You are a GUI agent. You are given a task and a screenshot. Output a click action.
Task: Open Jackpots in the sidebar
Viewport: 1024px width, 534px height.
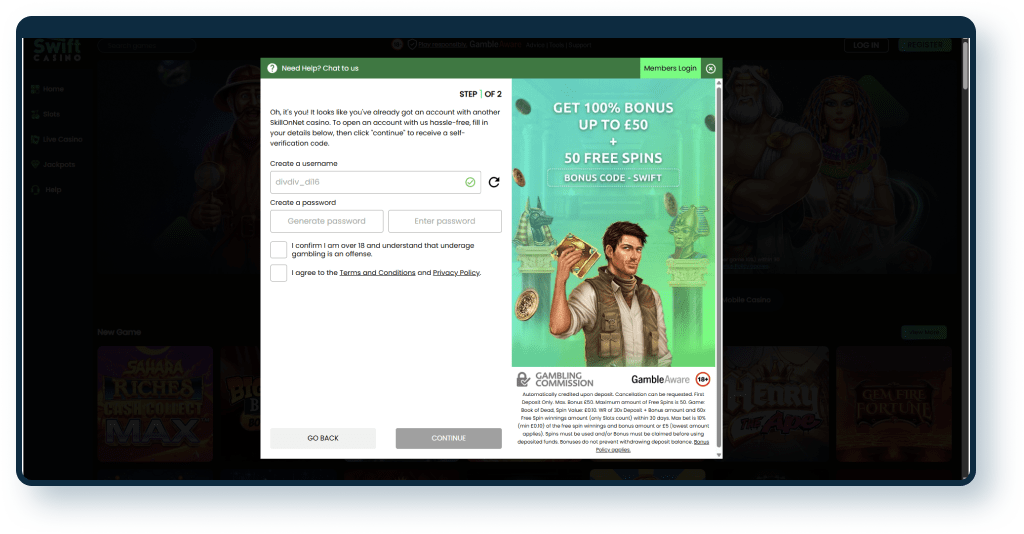click(x=53, y=165)
